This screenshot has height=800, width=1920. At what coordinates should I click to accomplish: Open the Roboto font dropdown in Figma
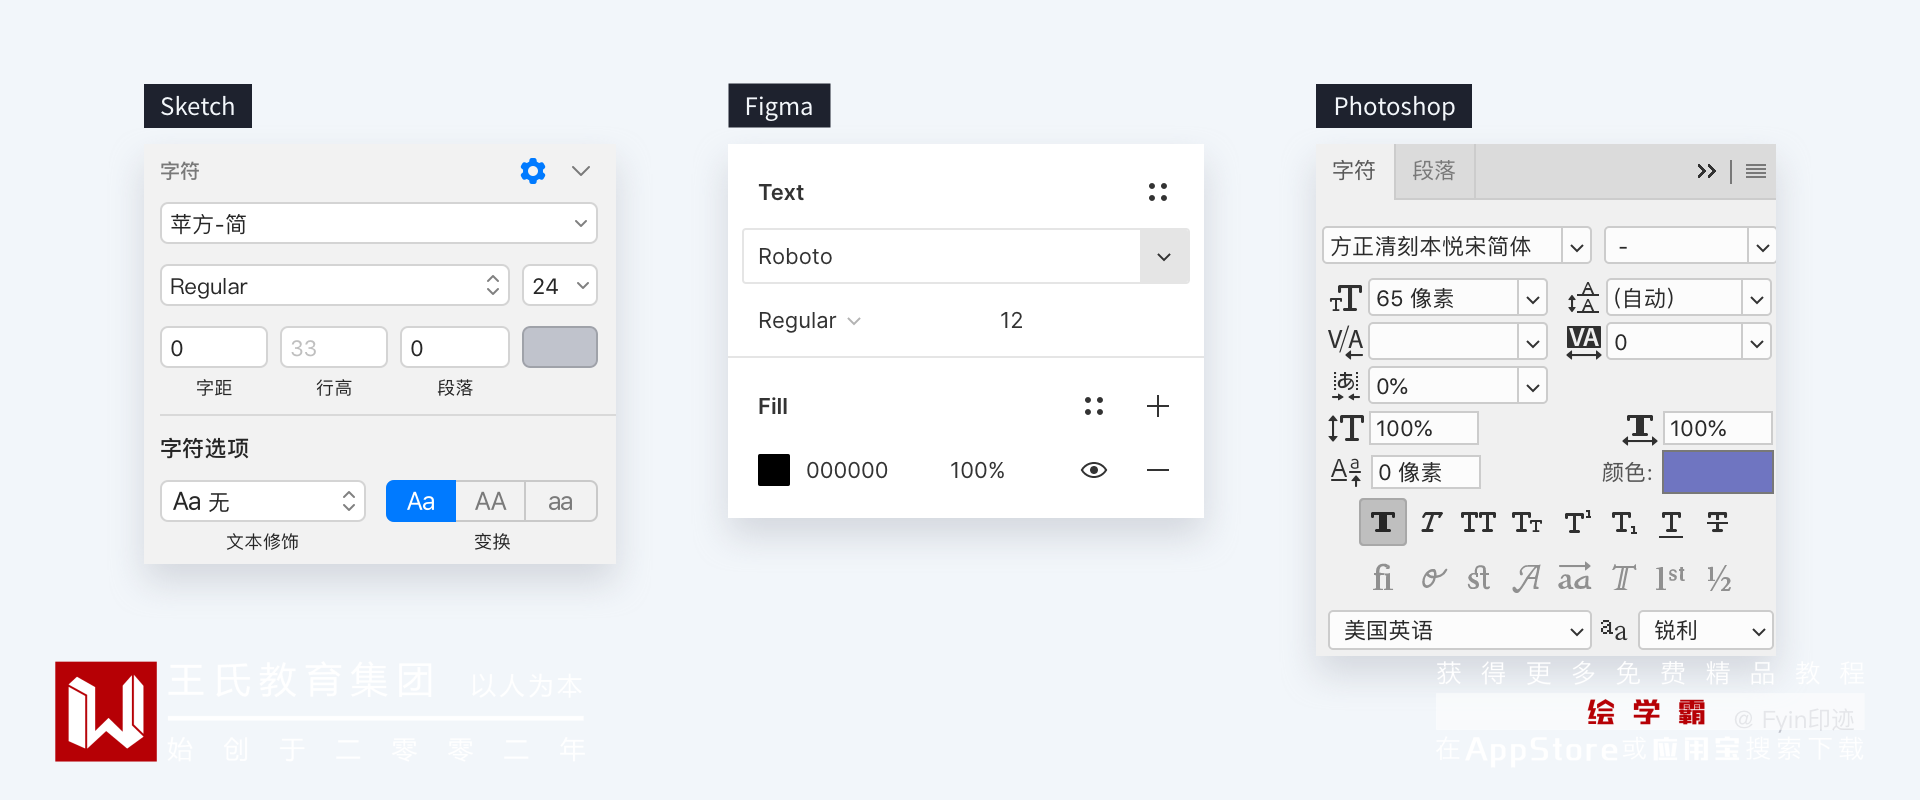click(x=1164, y=257)
